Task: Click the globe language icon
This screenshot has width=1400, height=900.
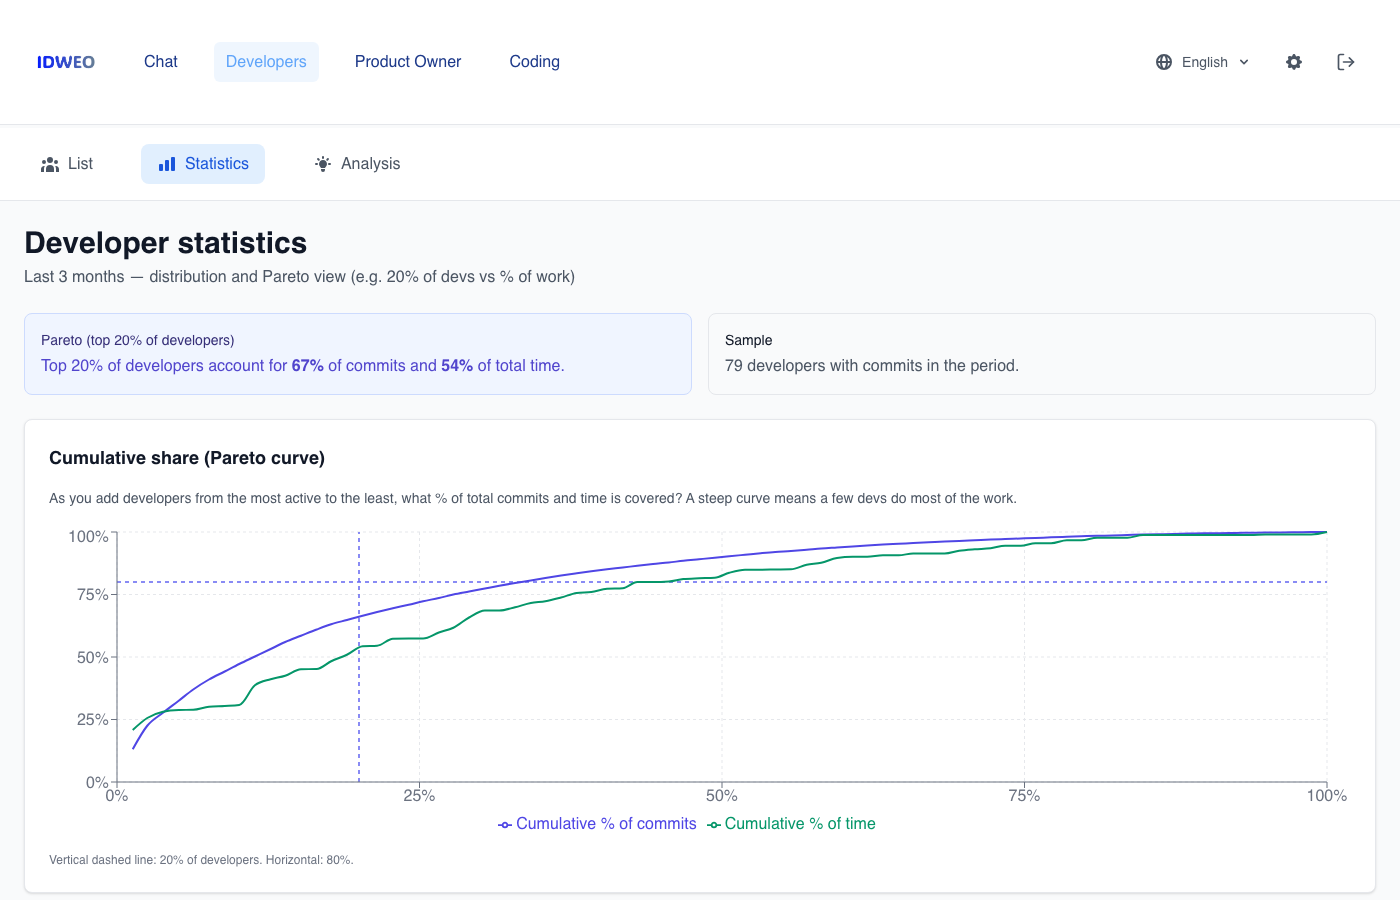Action: (1163, 62)
